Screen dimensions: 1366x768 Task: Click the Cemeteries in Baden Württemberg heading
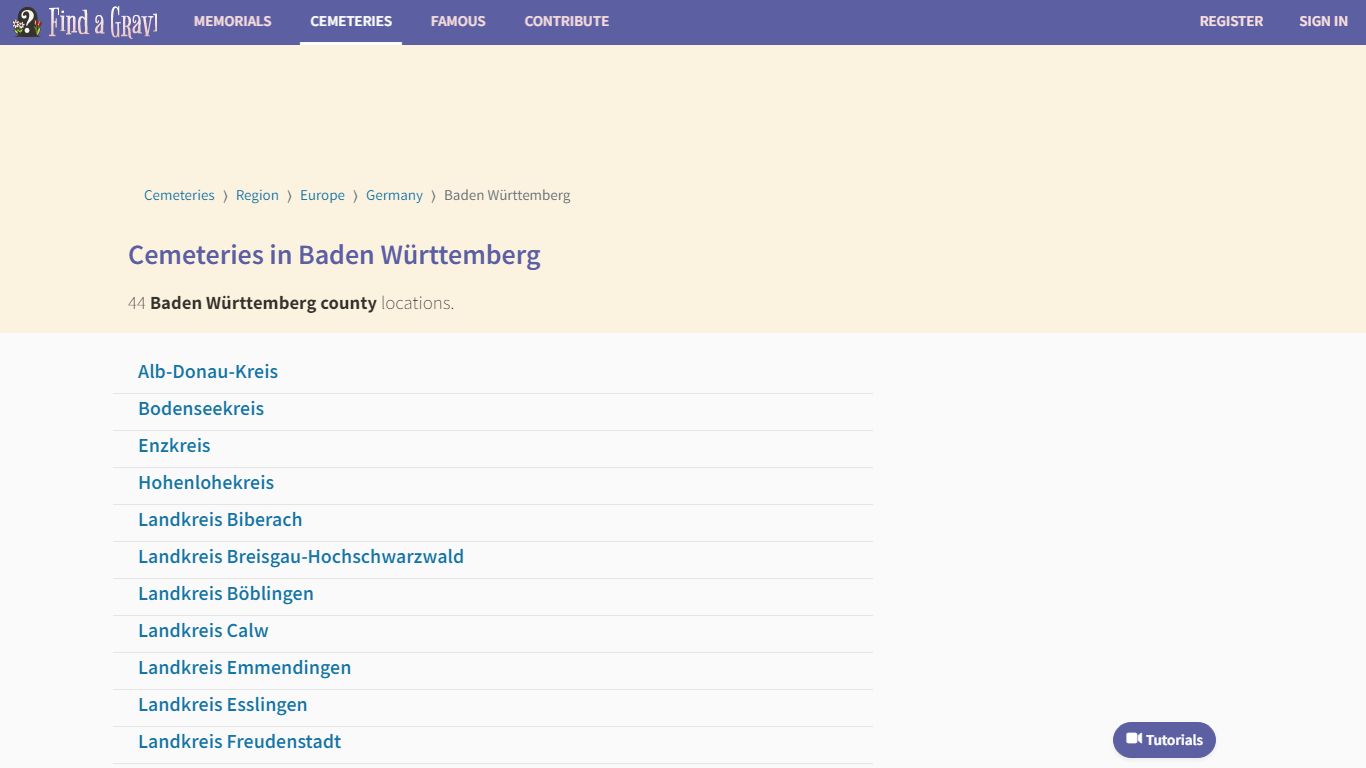pyautogui.click(x=334, y=254)
